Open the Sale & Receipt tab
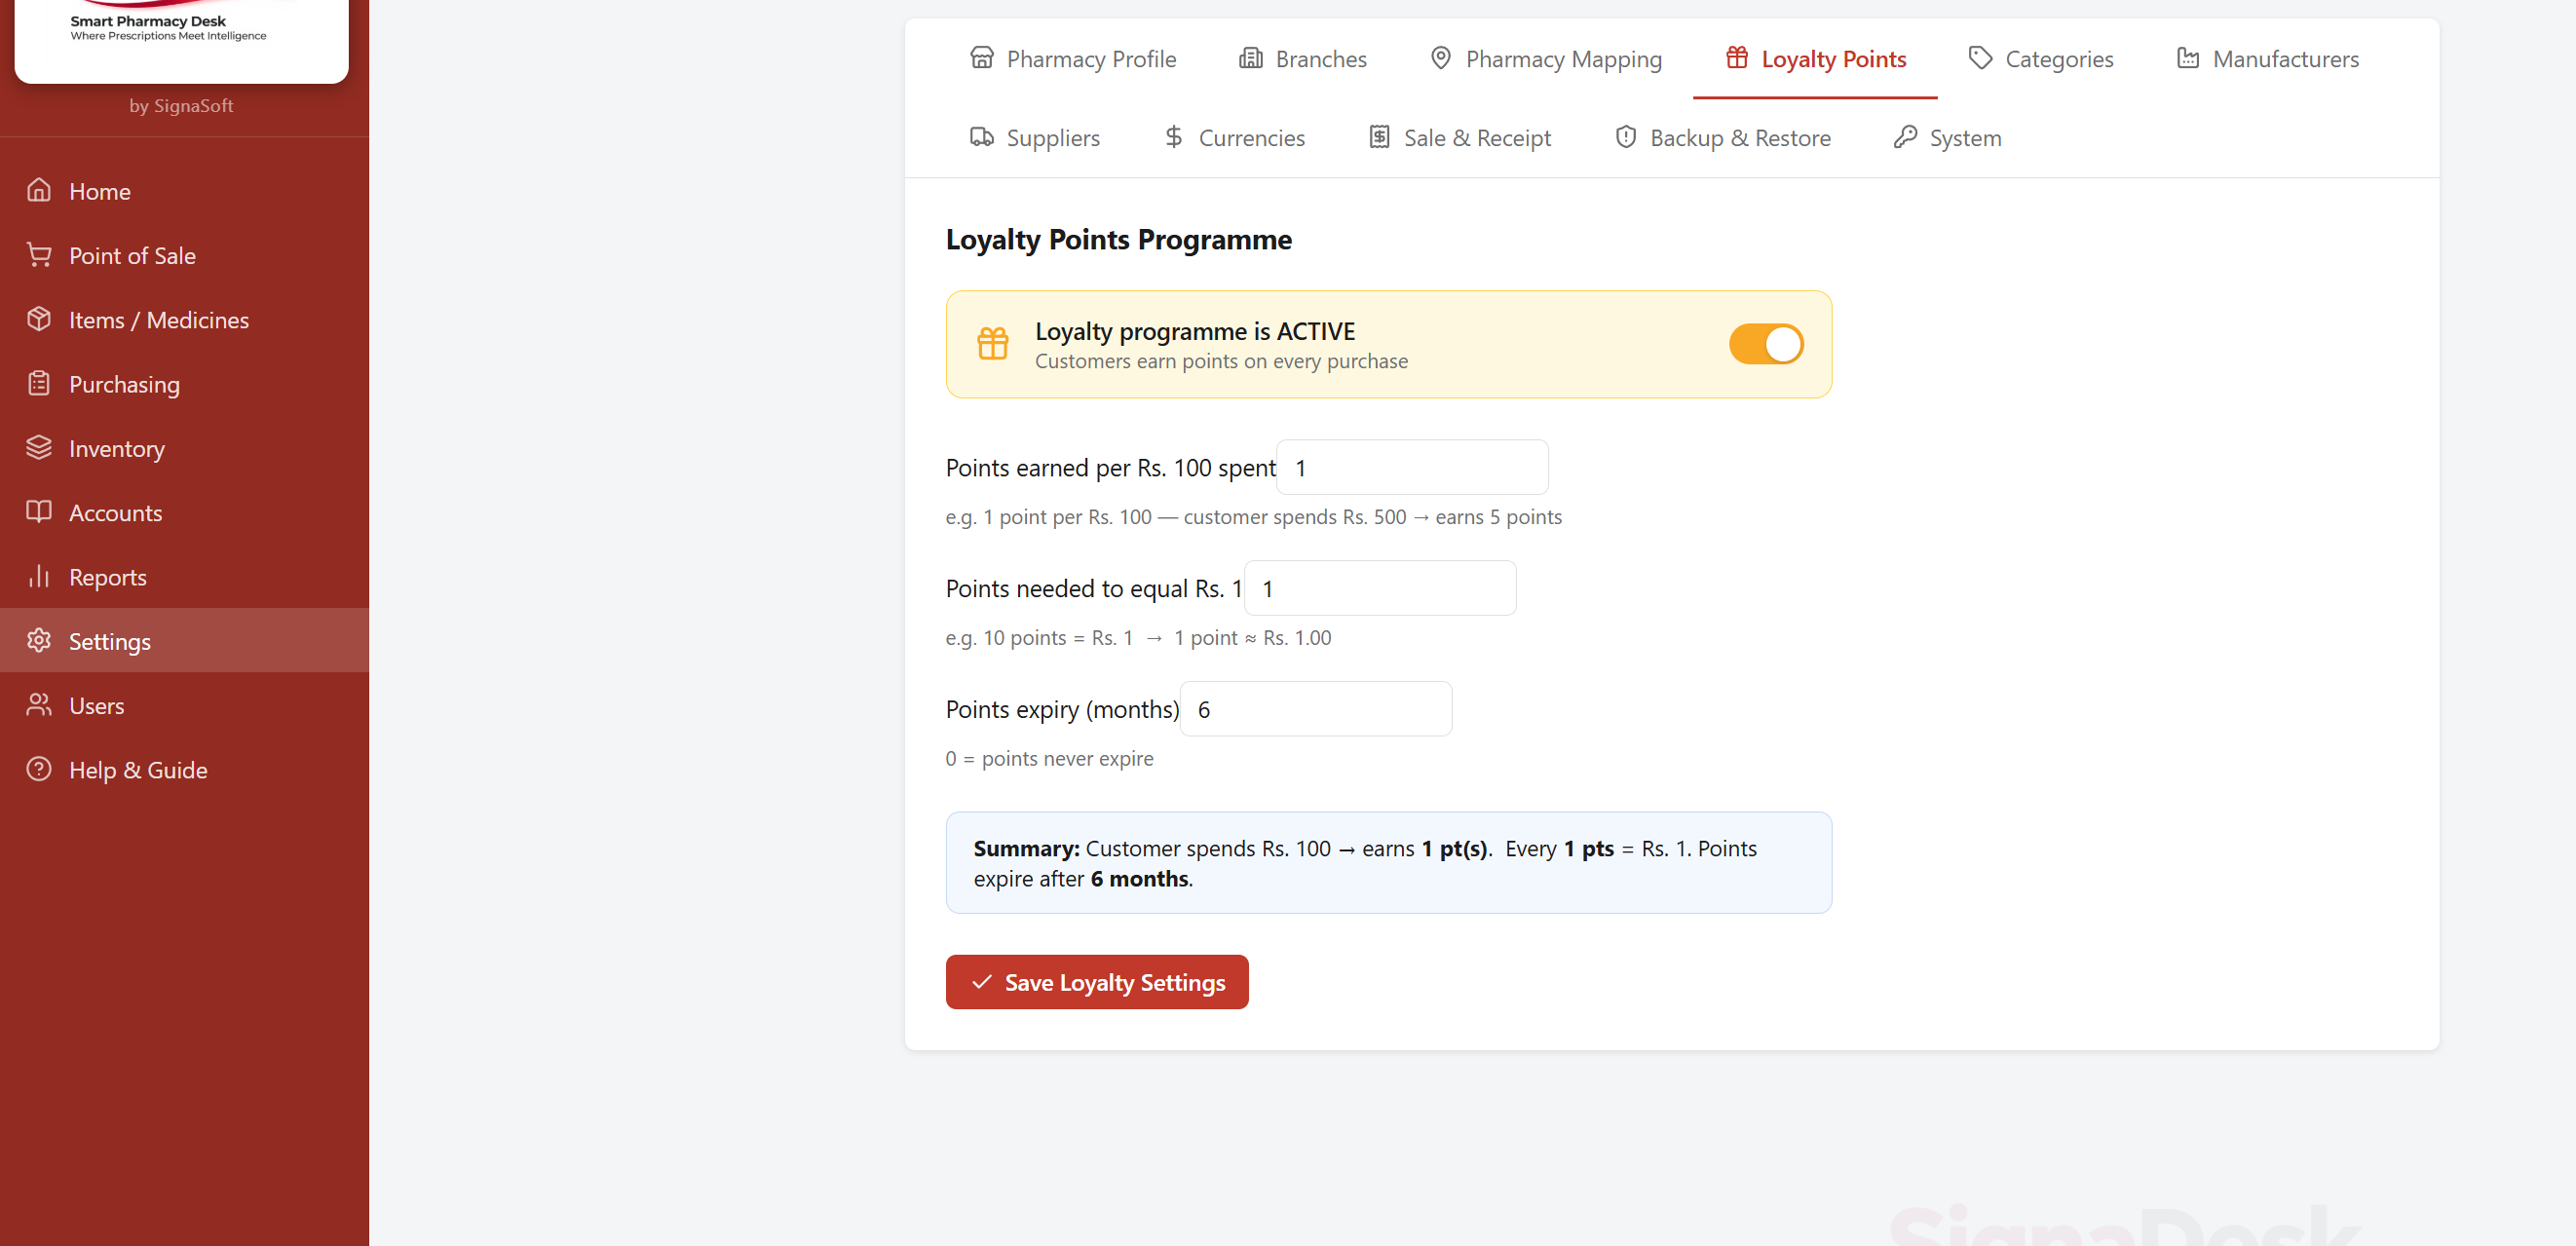 pyautogui.click(x=1459, y=138)
